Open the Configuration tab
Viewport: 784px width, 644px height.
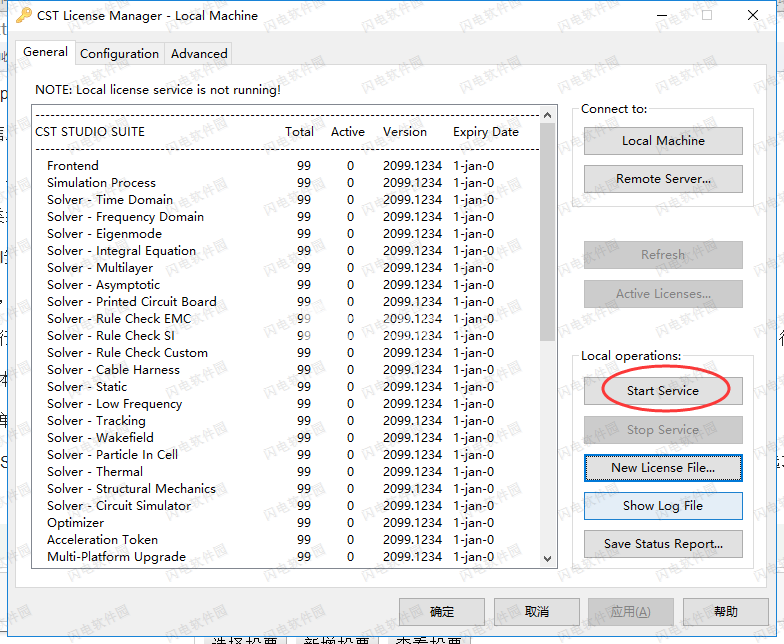pyautogui.click(x=120, y=54)
